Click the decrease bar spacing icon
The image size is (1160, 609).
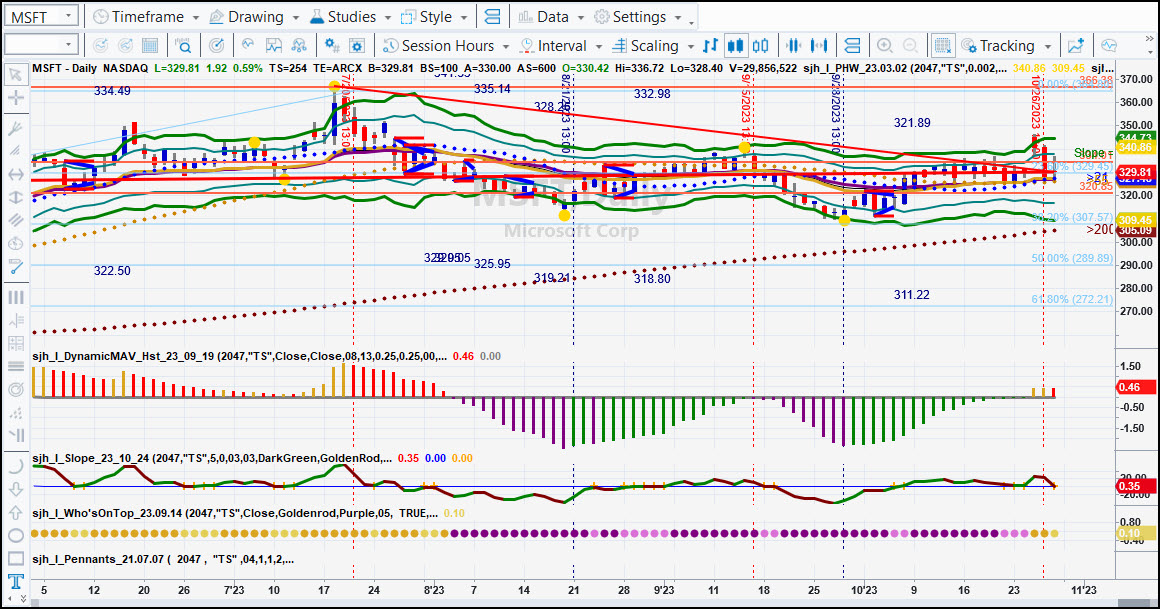tap(794, 46)
